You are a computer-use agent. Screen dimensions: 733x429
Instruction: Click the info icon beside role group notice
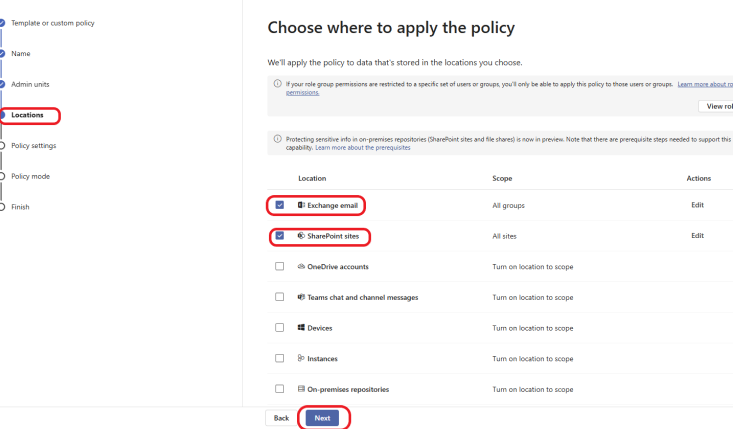pos(277,84)
